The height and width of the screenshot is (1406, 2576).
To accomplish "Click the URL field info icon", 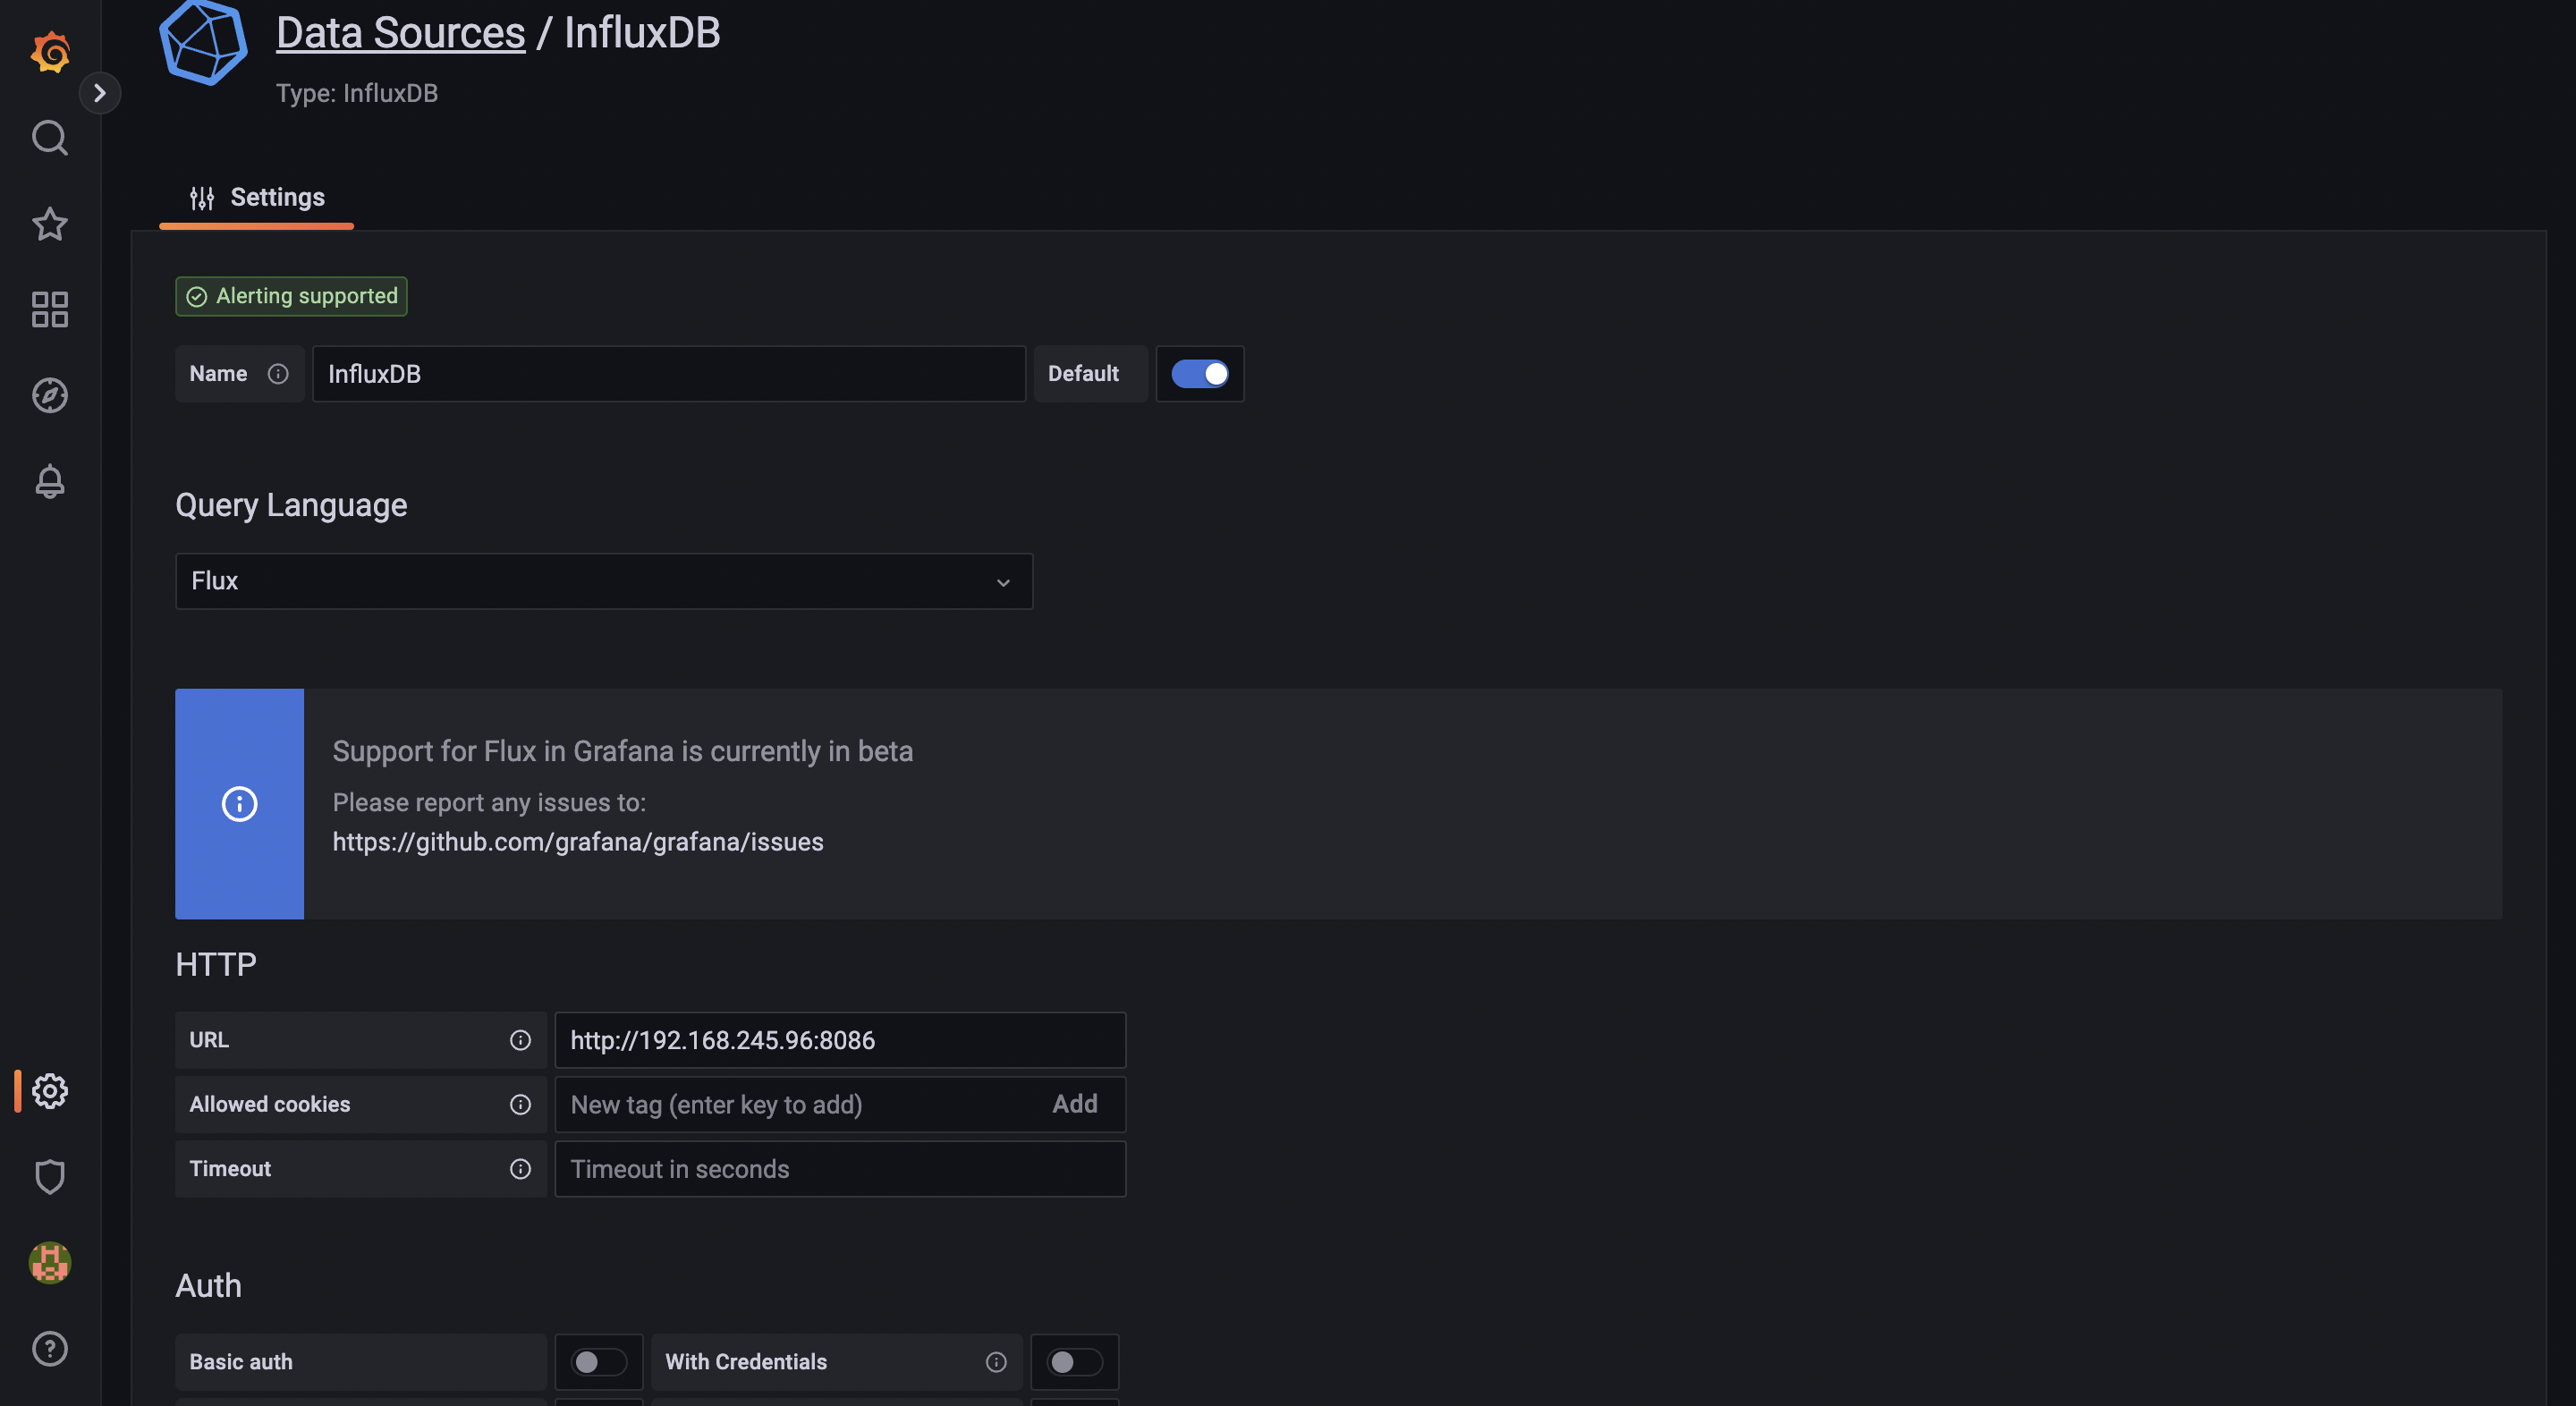I will 520,1040.
